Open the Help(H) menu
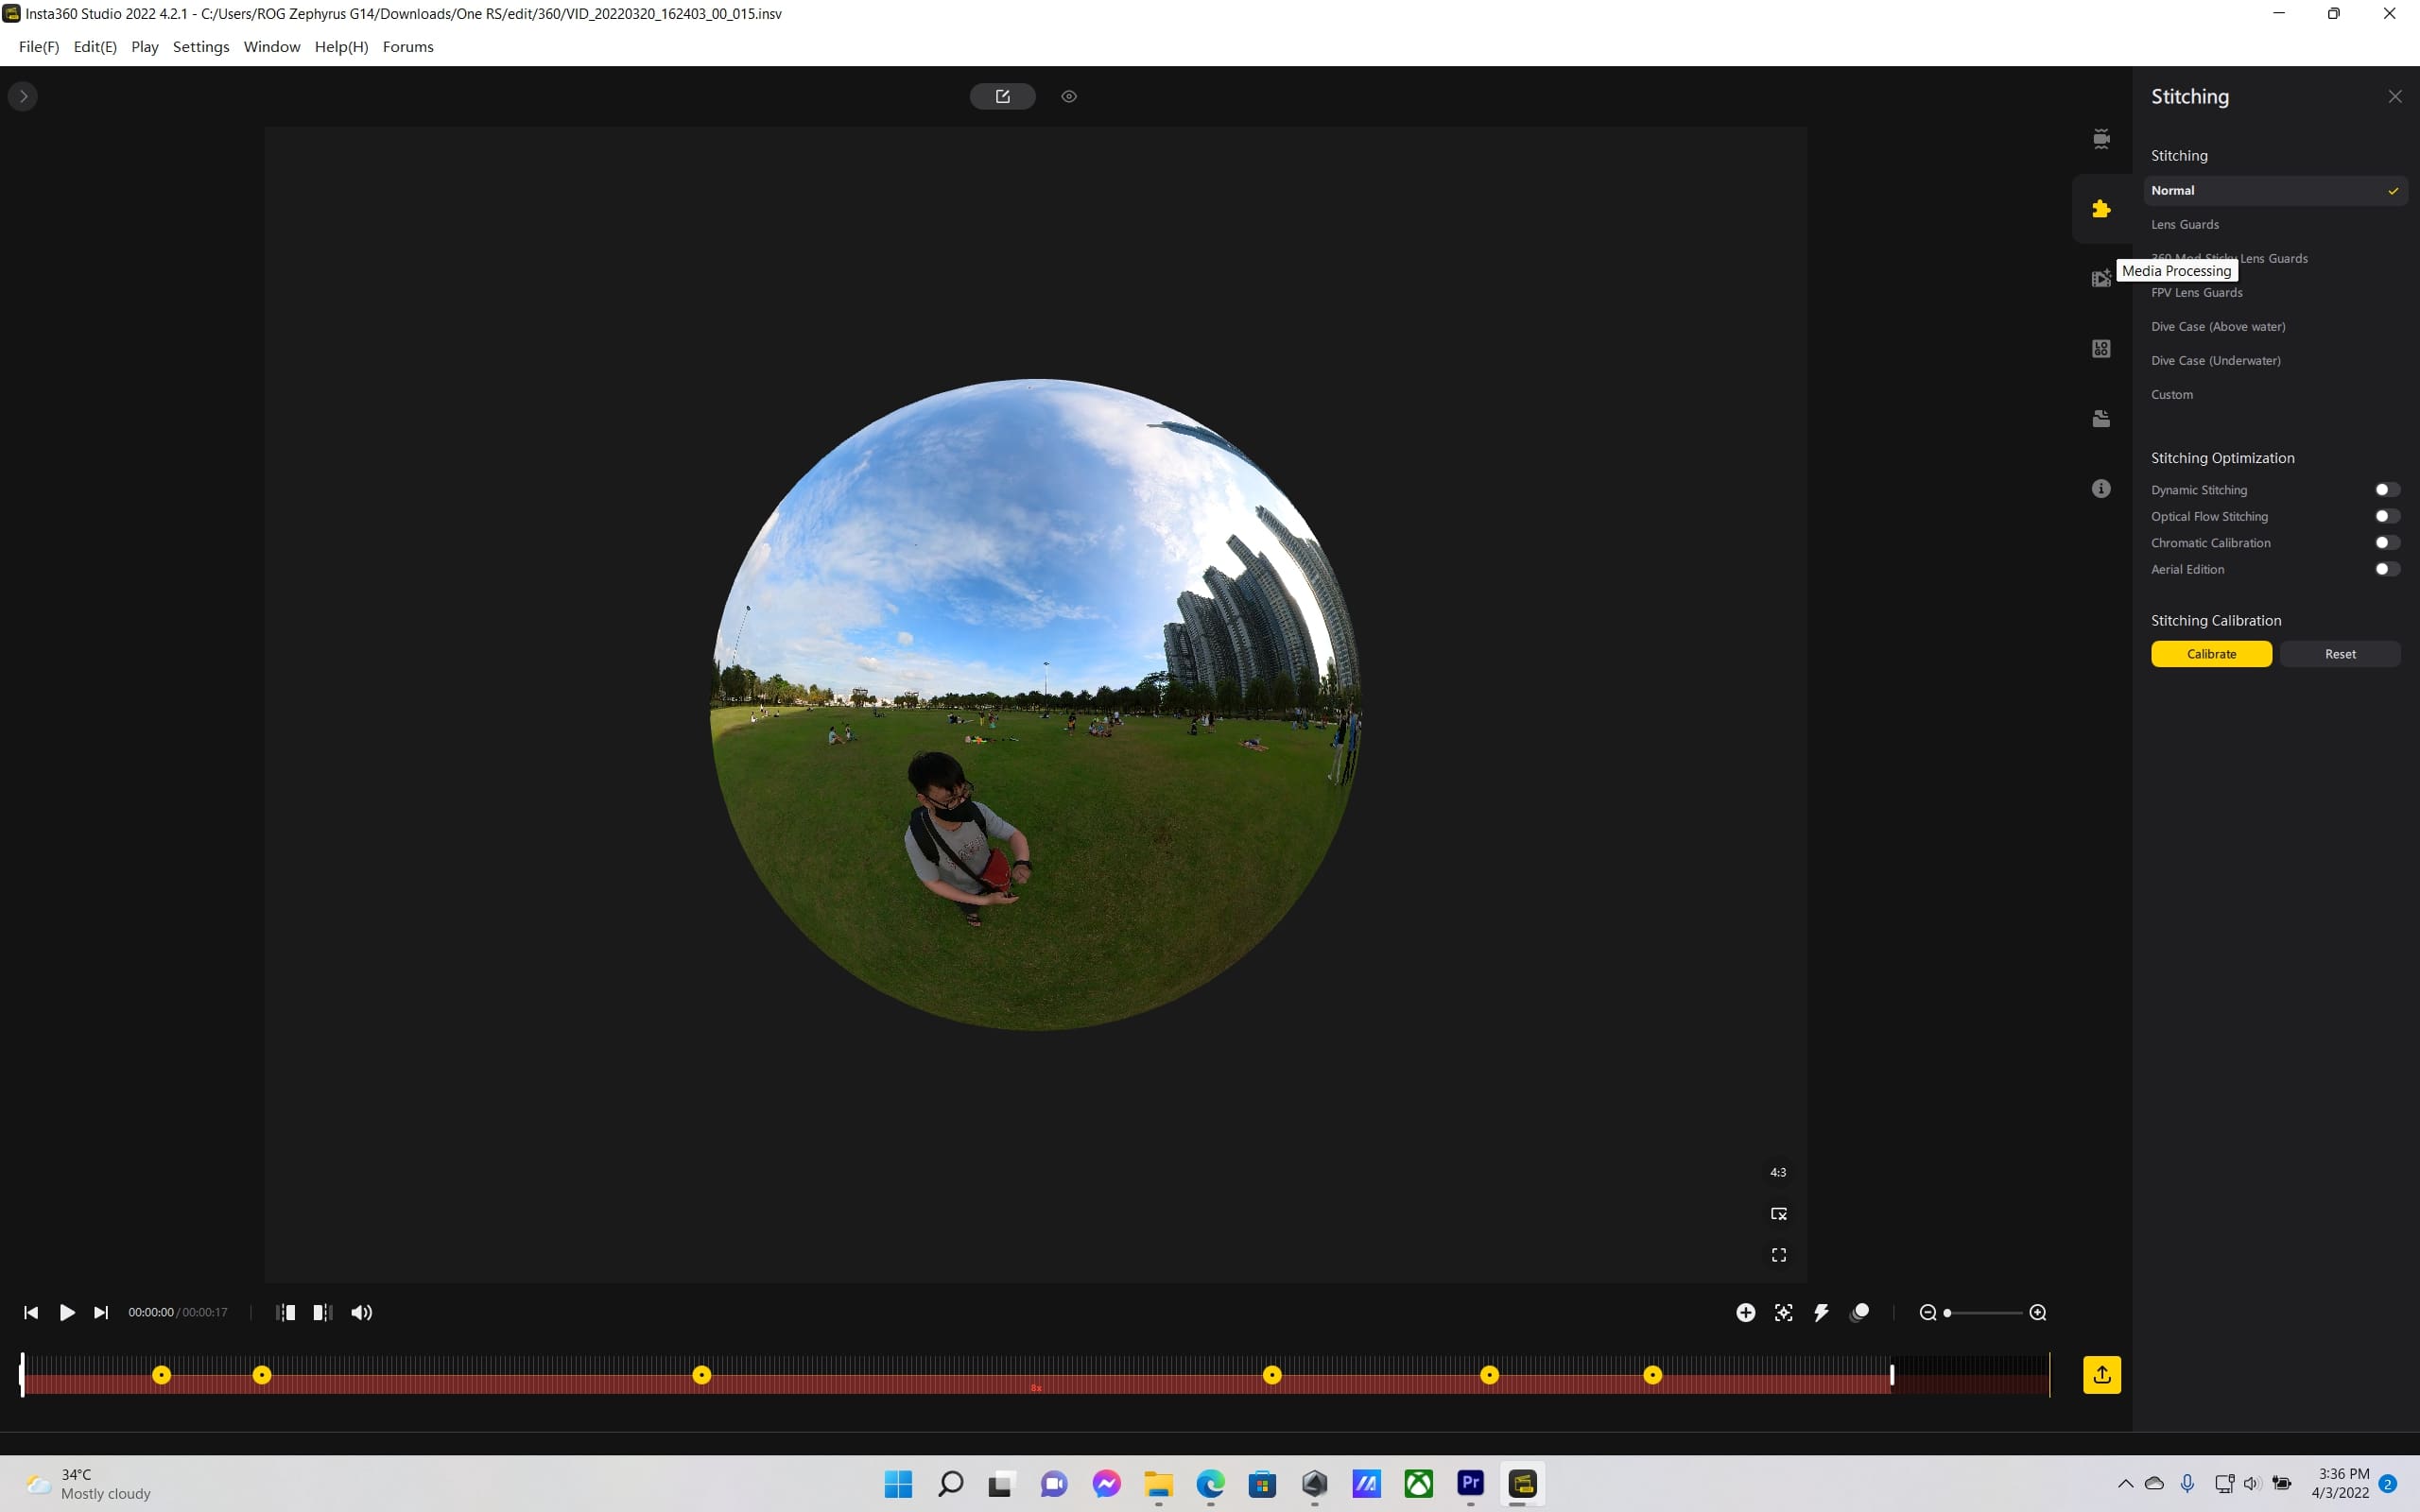The height and width of the screenshot is (1512, 2420). pyautogui.click(x=341, y=47)
